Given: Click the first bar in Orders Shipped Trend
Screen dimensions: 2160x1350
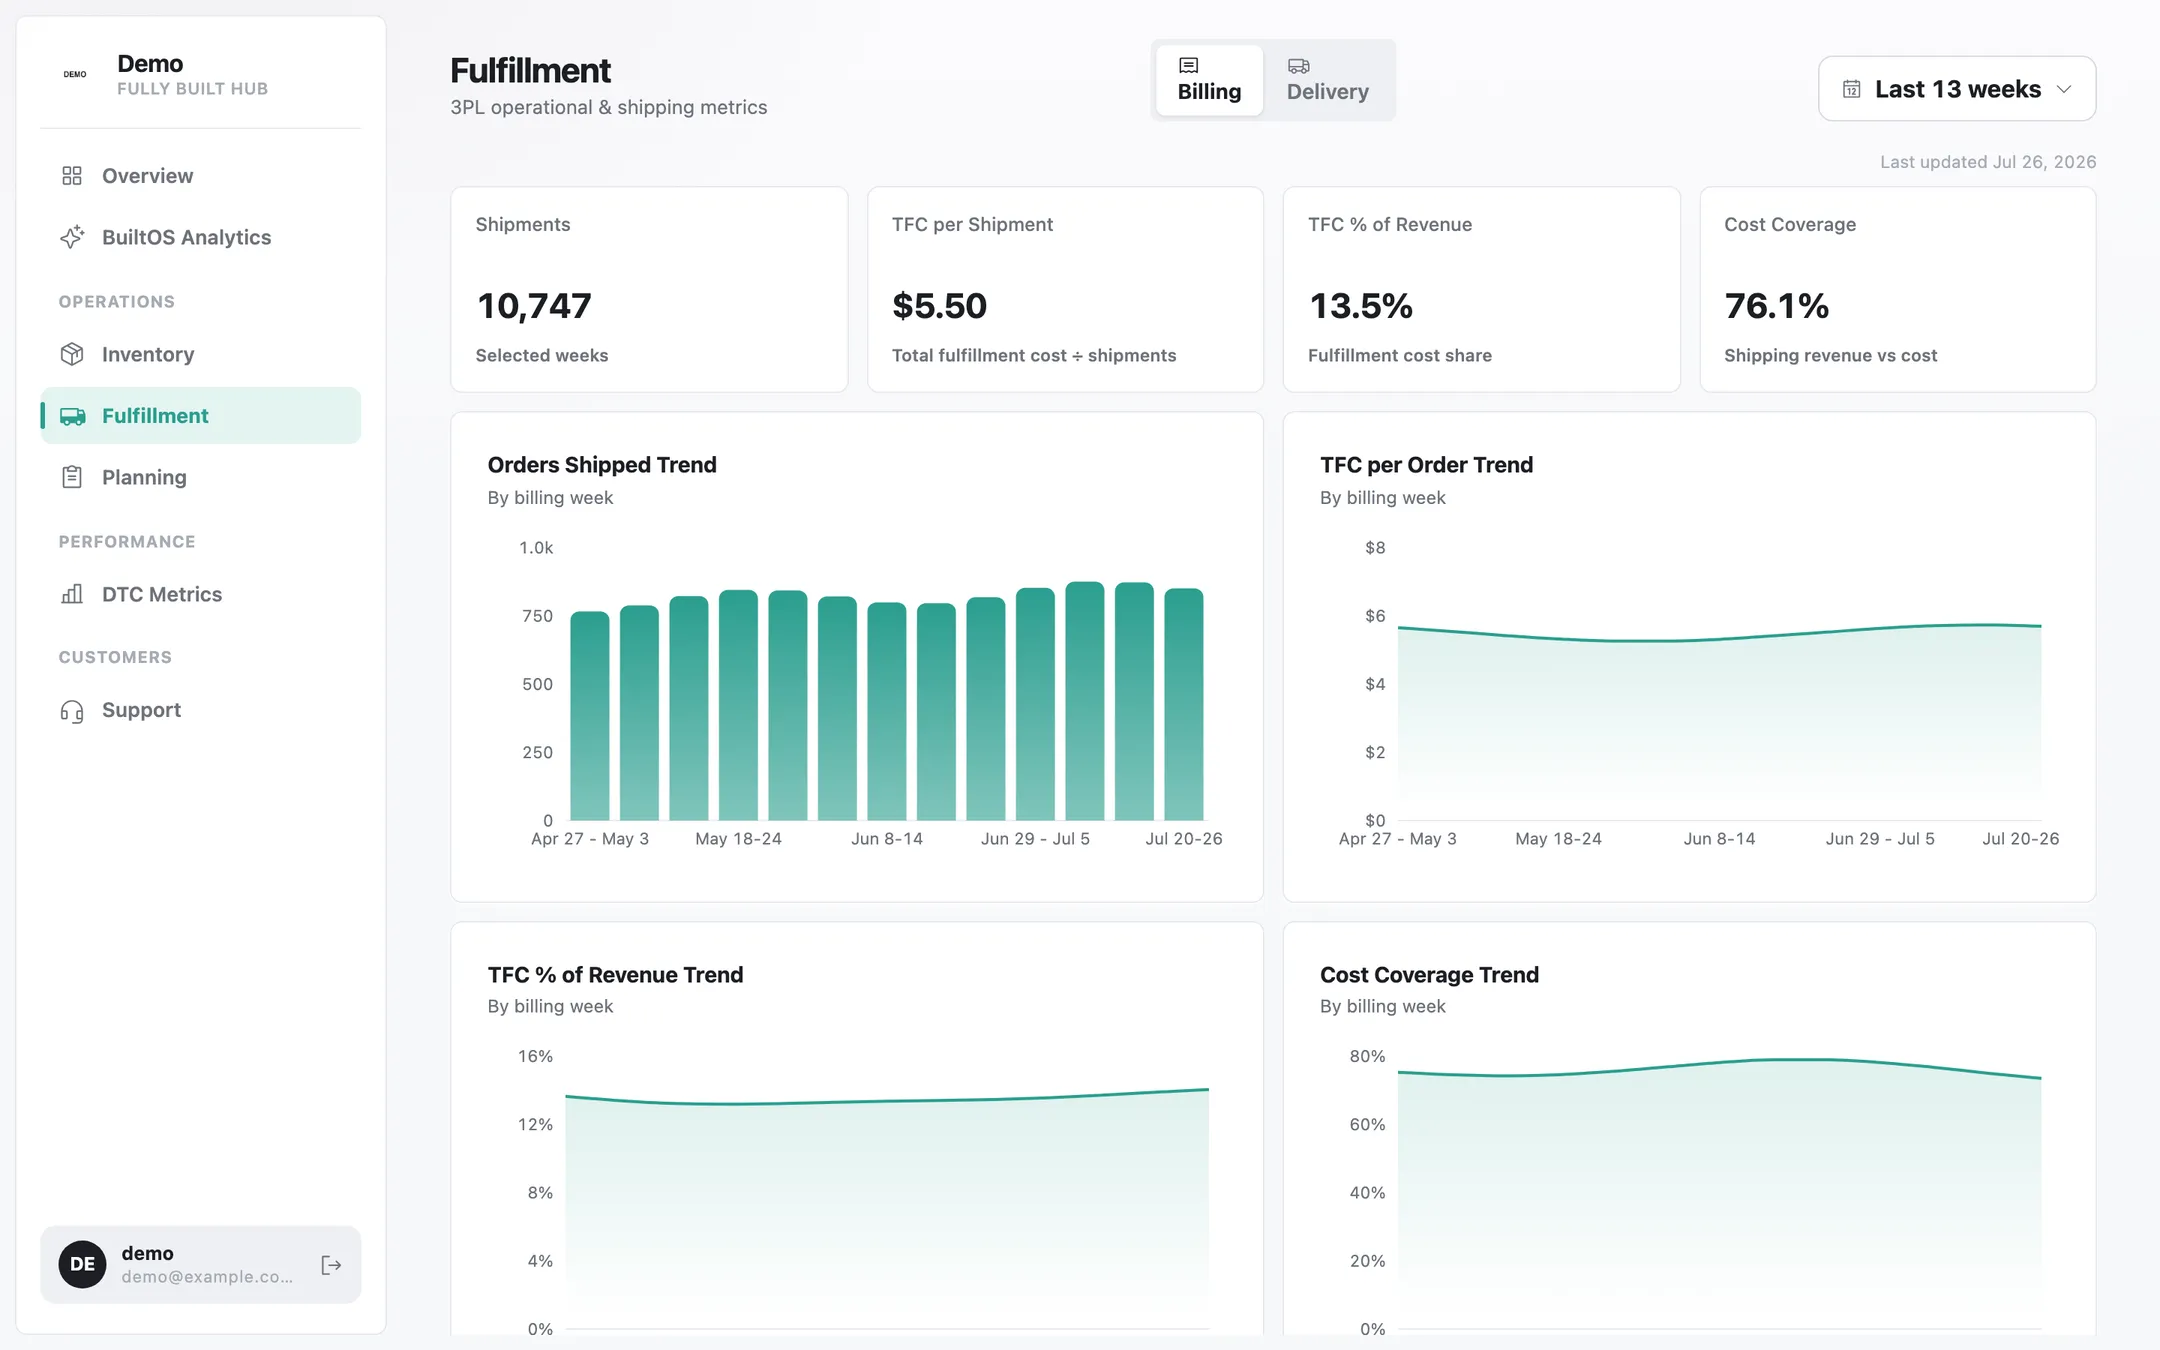Looking at the screenshot, I should tap(590, 716).
